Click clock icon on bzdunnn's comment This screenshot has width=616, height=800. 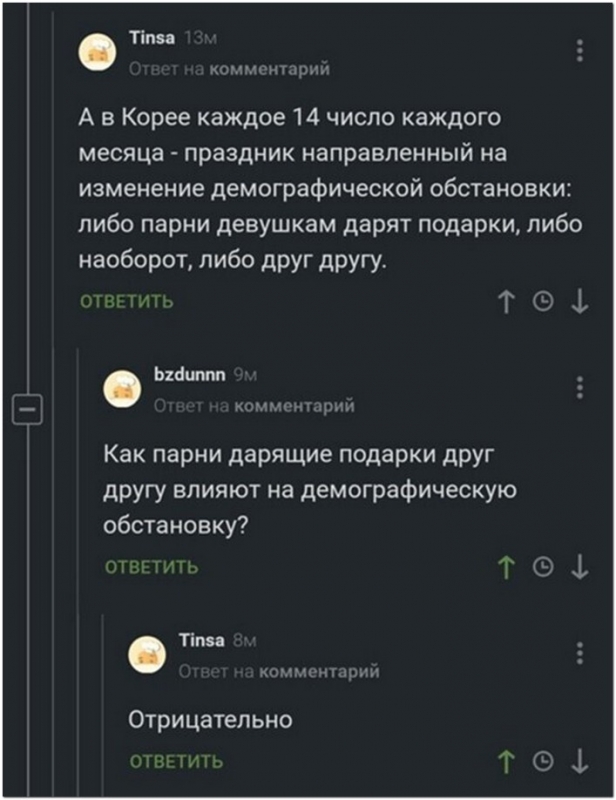pos(546,568)
